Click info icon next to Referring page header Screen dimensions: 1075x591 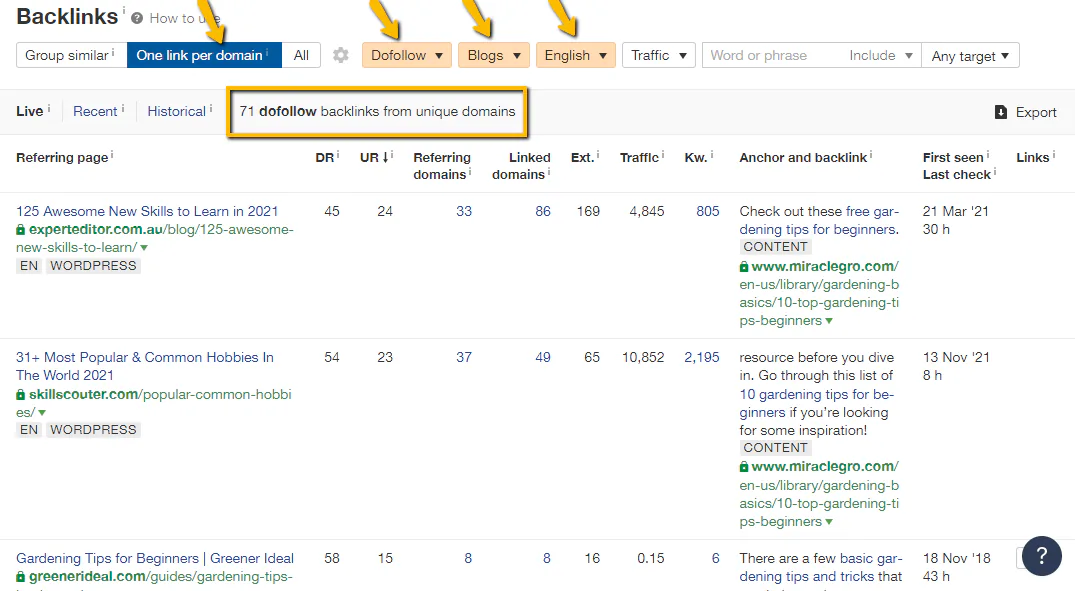(x=112, y=155)
